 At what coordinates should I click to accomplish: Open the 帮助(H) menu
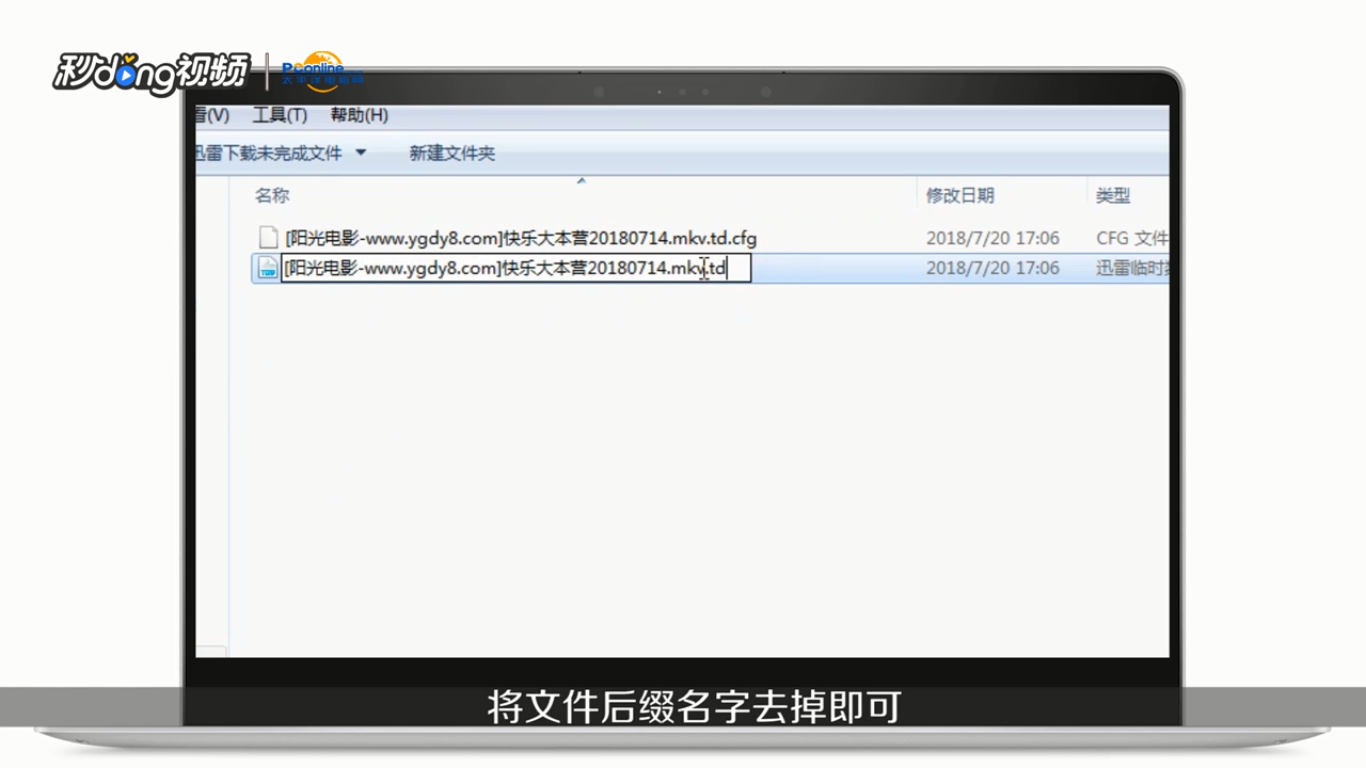click(x=359, y=116)
